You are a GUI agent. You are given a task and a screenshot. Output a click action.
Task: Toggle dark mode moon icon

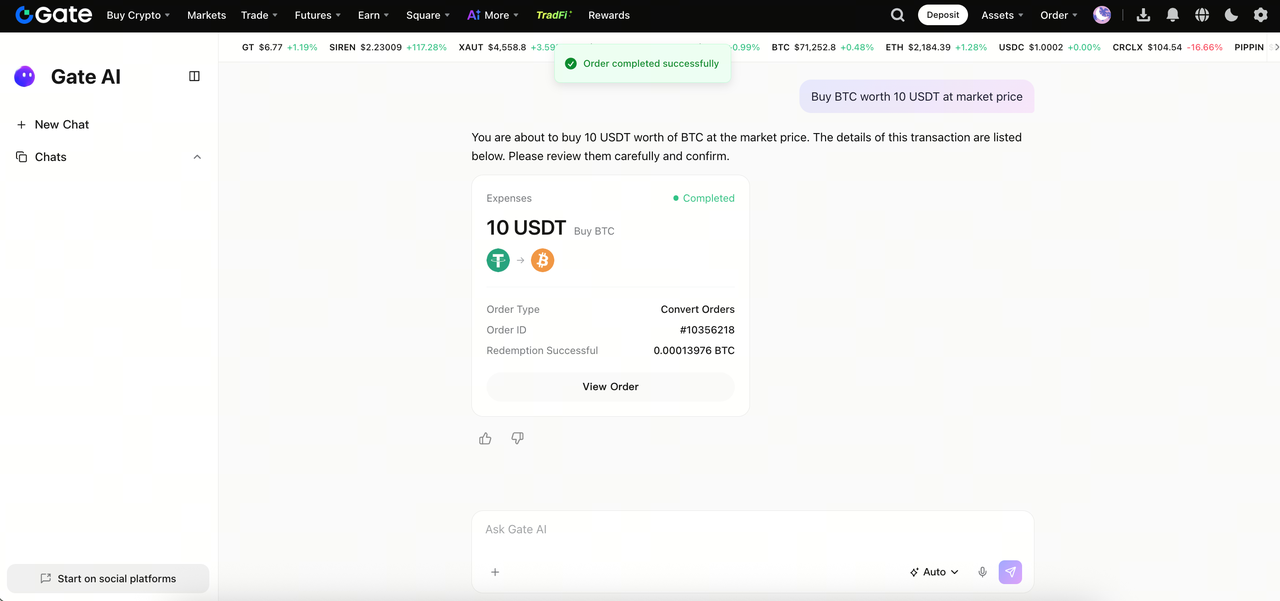(x=1231, y=15)
